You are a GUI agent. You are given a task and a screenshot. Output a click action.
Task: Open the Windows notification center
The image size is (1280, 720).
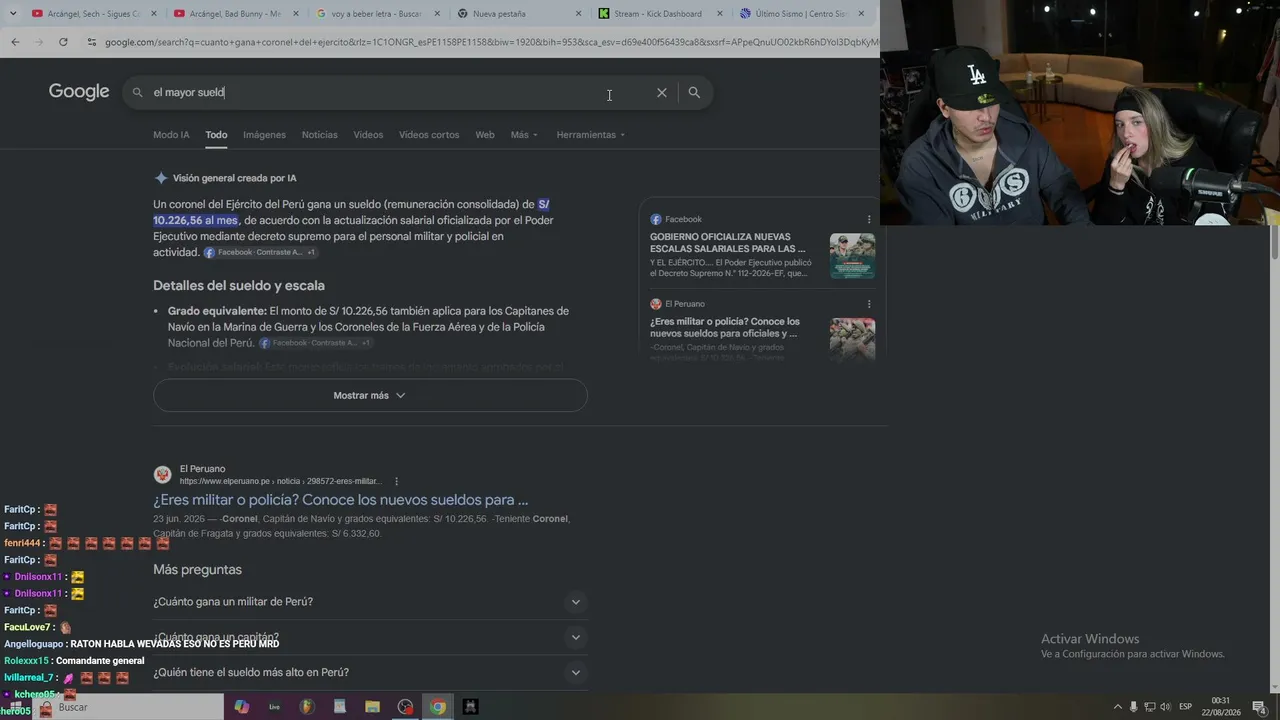[1260, 707]
